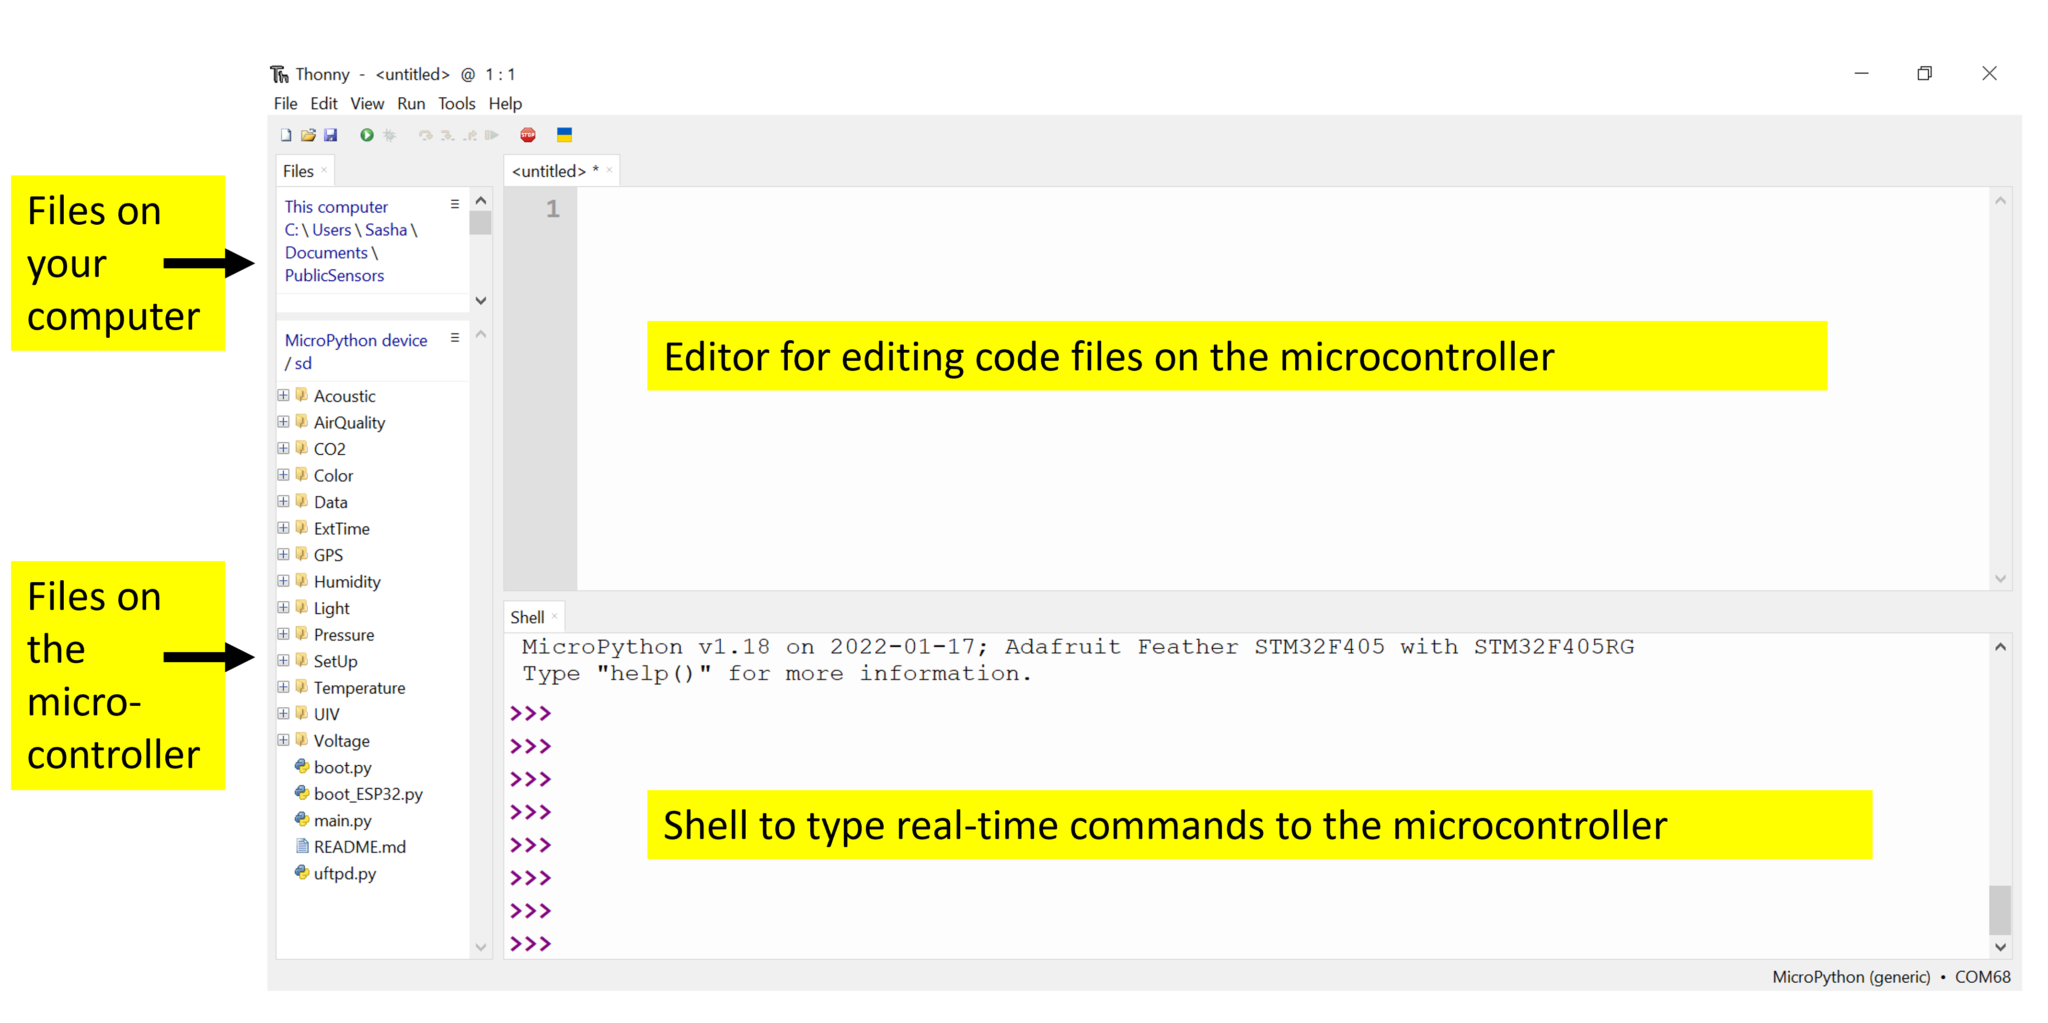Click the Ukraine flag toolbar icon
This screenshot has width=2048, height=1023.
coord(564,135)
